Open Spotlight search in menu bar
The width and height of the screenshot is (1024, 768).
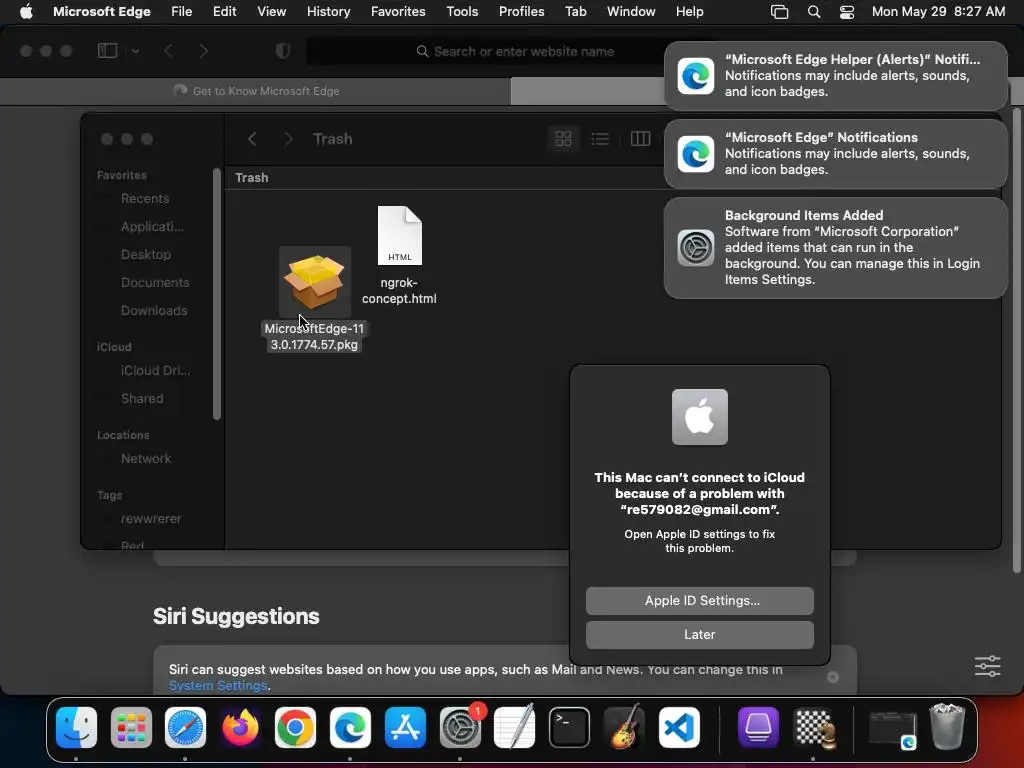(814, 12)
